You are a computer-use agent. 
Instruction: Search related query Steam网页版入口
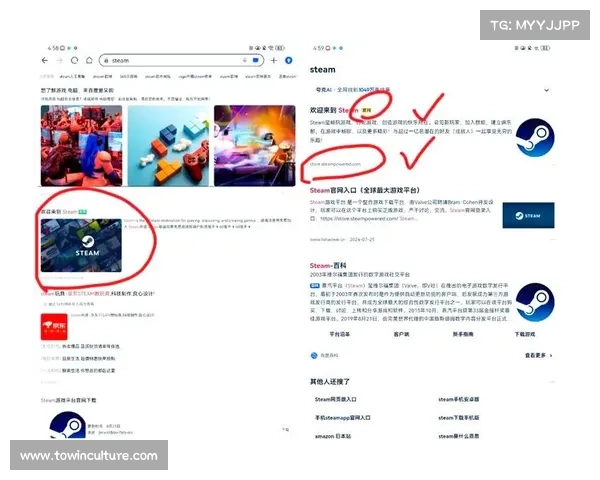tap(336, 399)
